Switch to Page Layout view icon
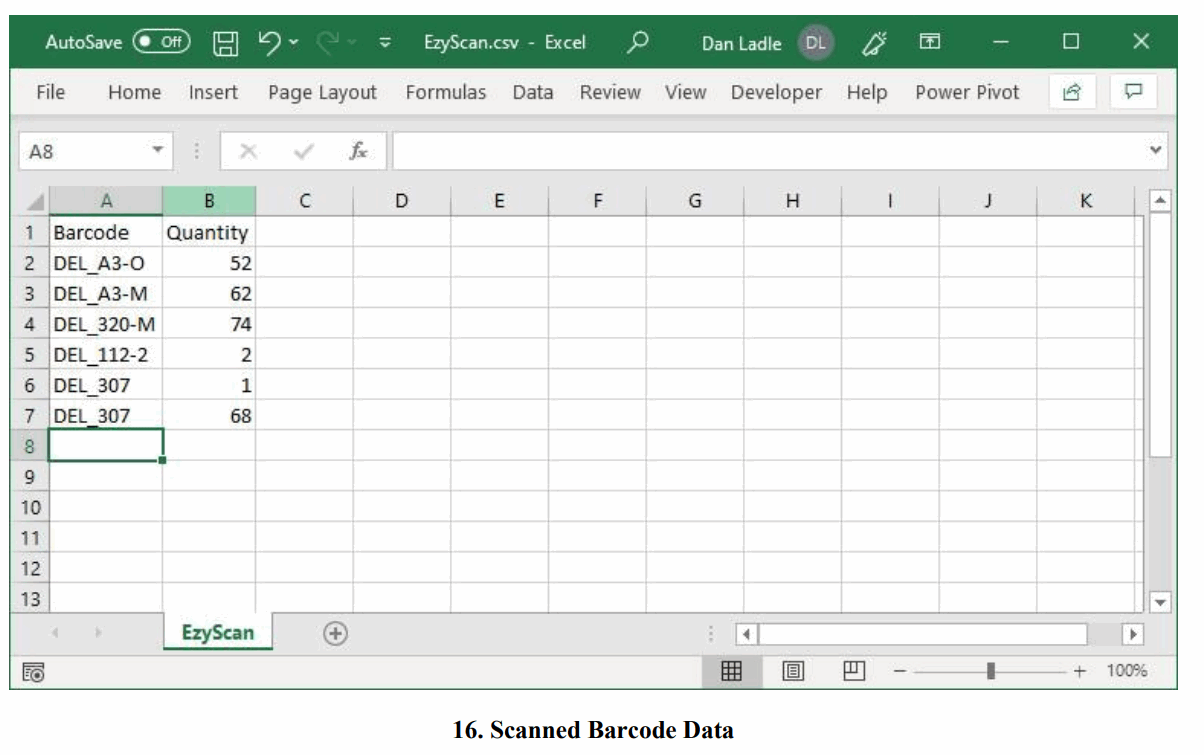1204x755 pixels. [x=793, y=671]
